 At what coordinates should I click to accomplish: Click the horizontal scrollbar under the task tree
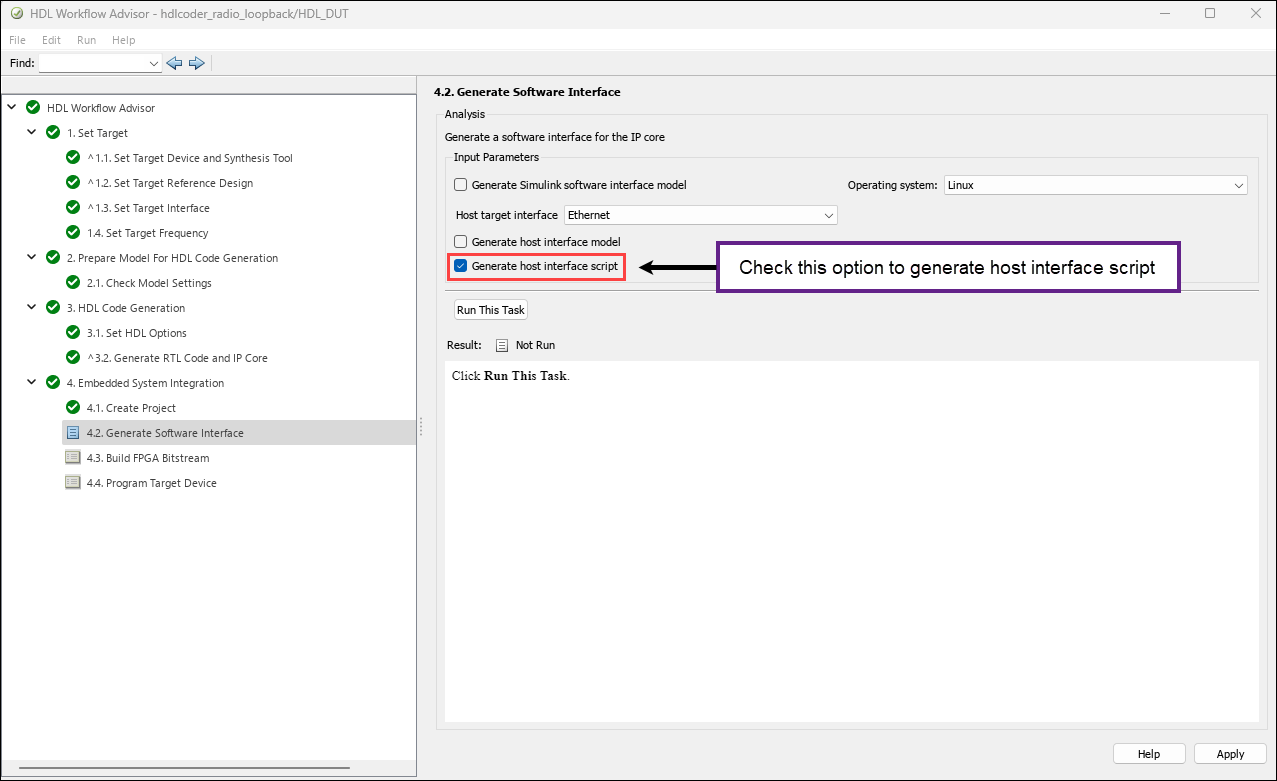click(184, 768)
